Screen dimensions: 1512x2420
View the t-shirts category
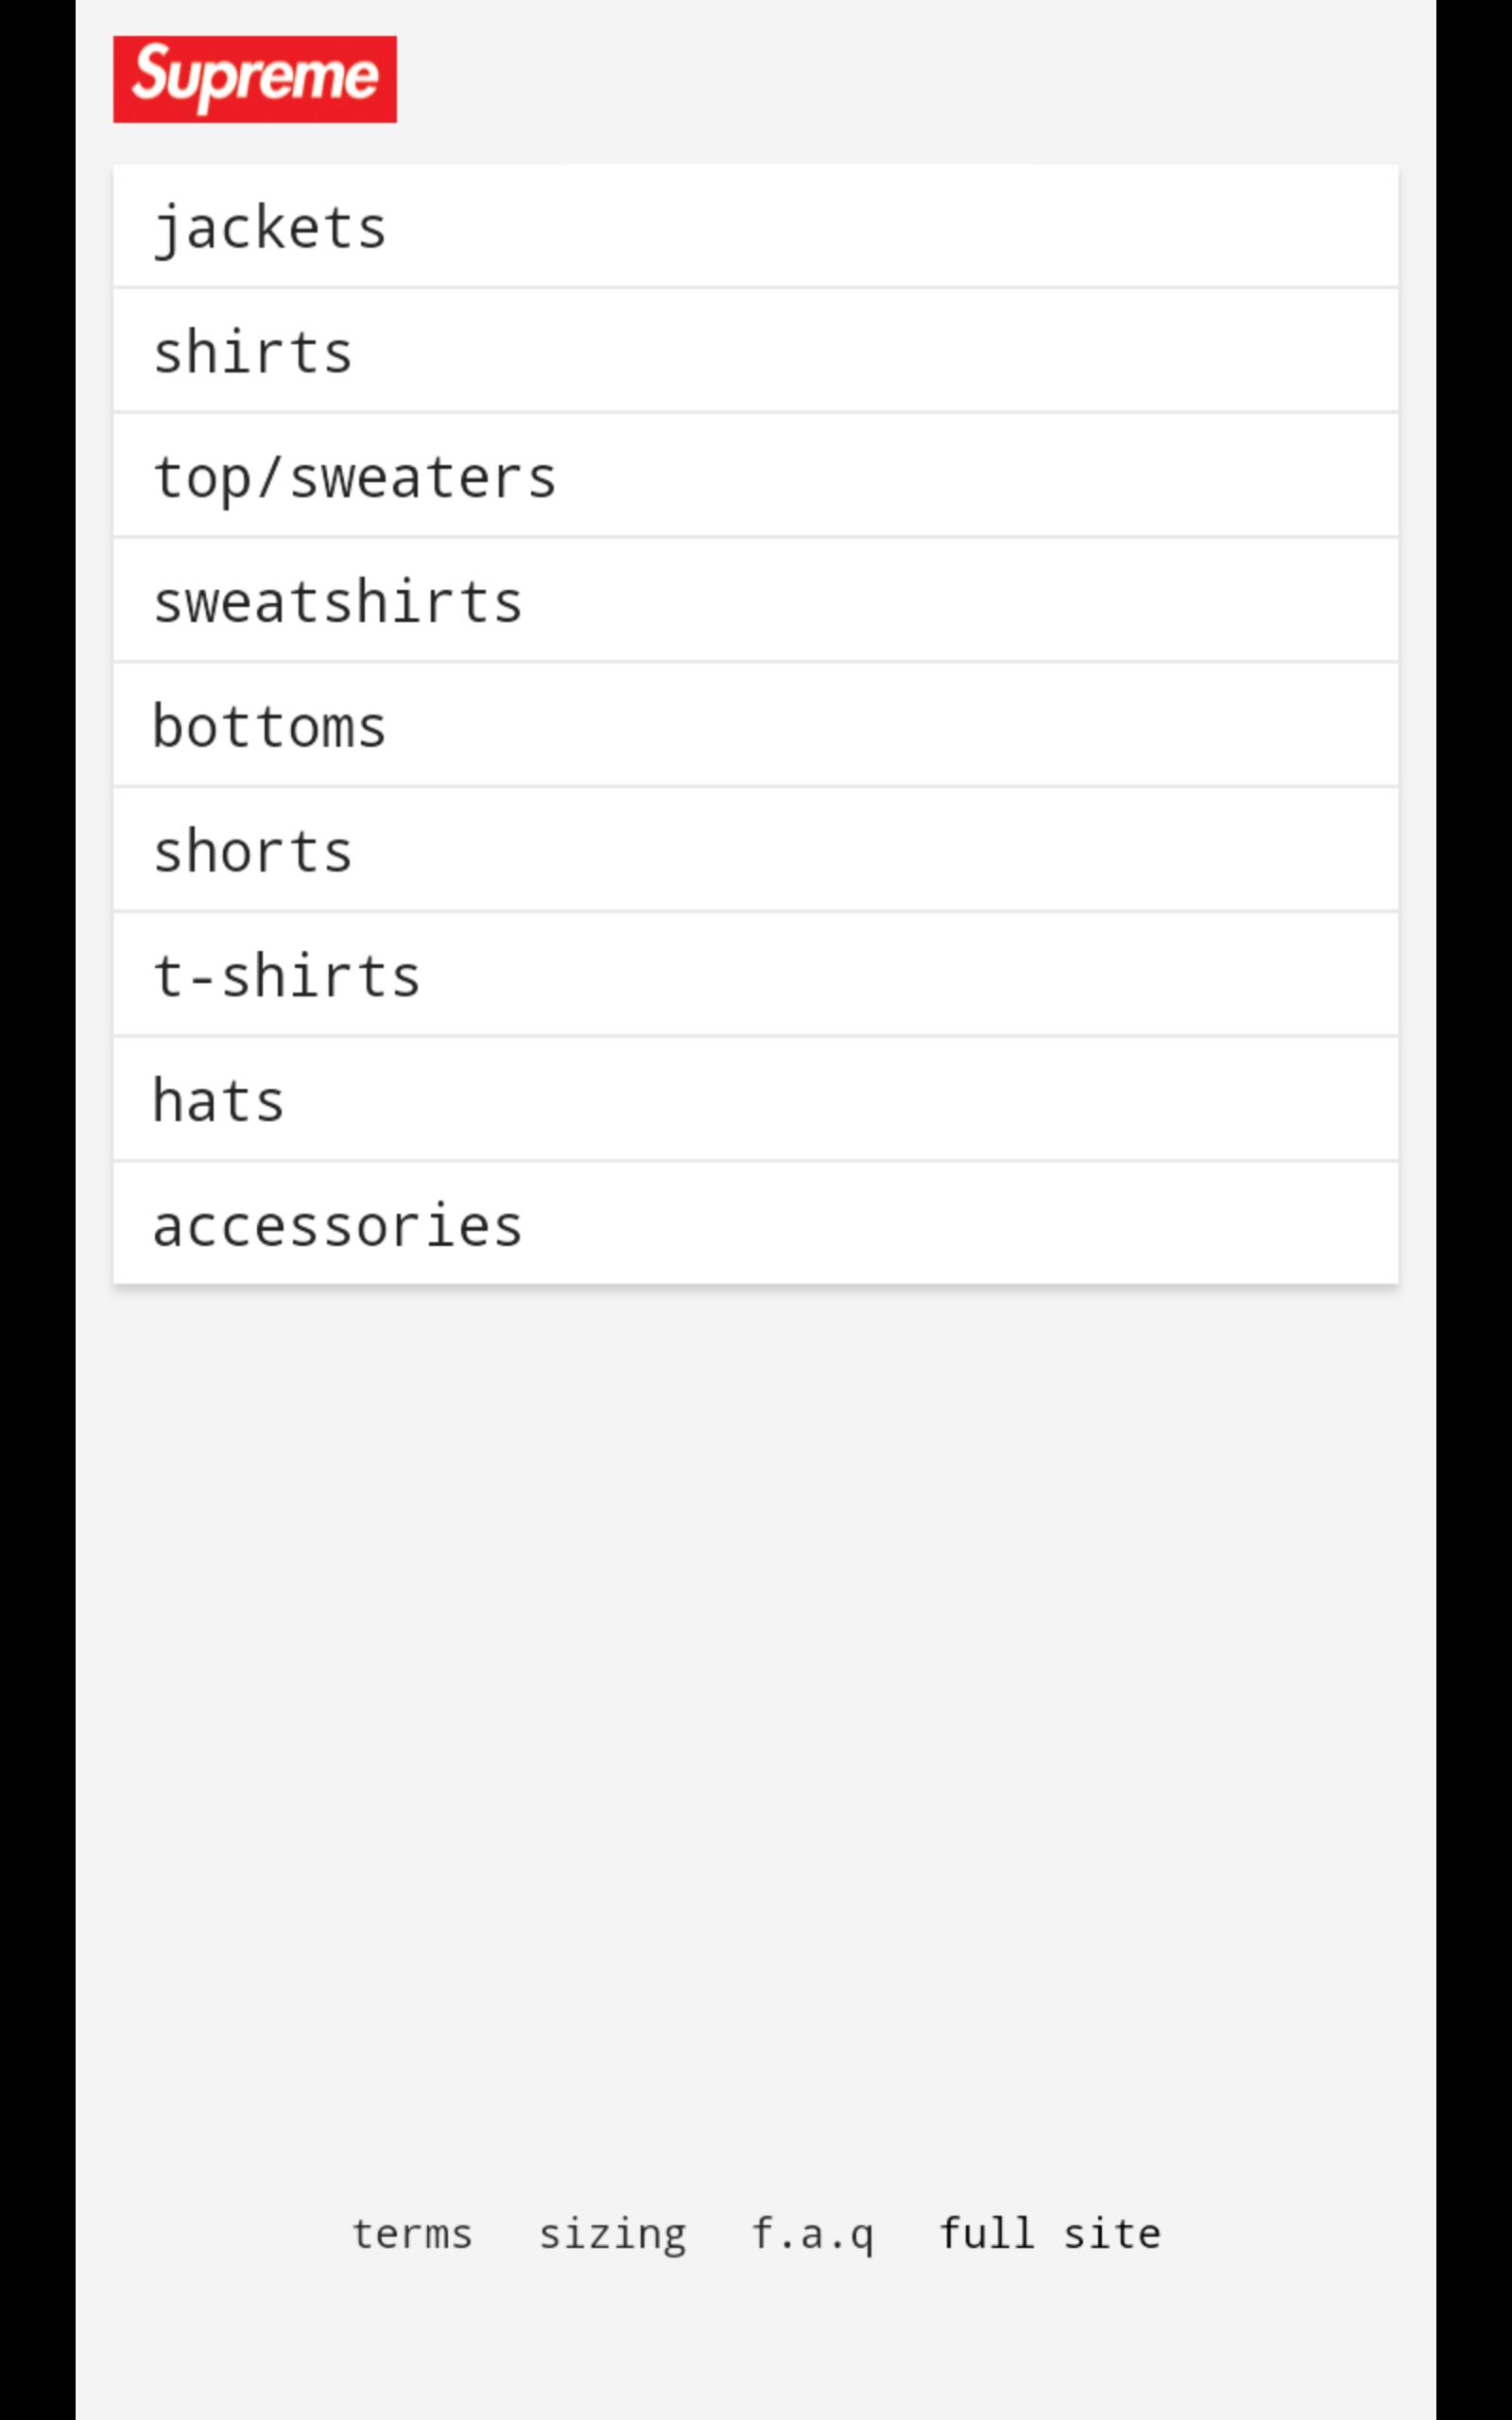point(755,976)
